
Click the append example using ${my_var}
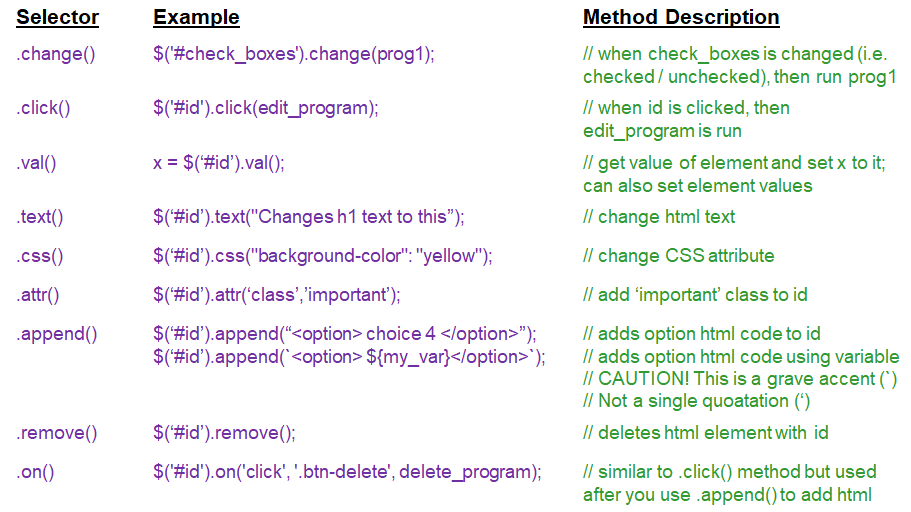[x=348, y=356]
